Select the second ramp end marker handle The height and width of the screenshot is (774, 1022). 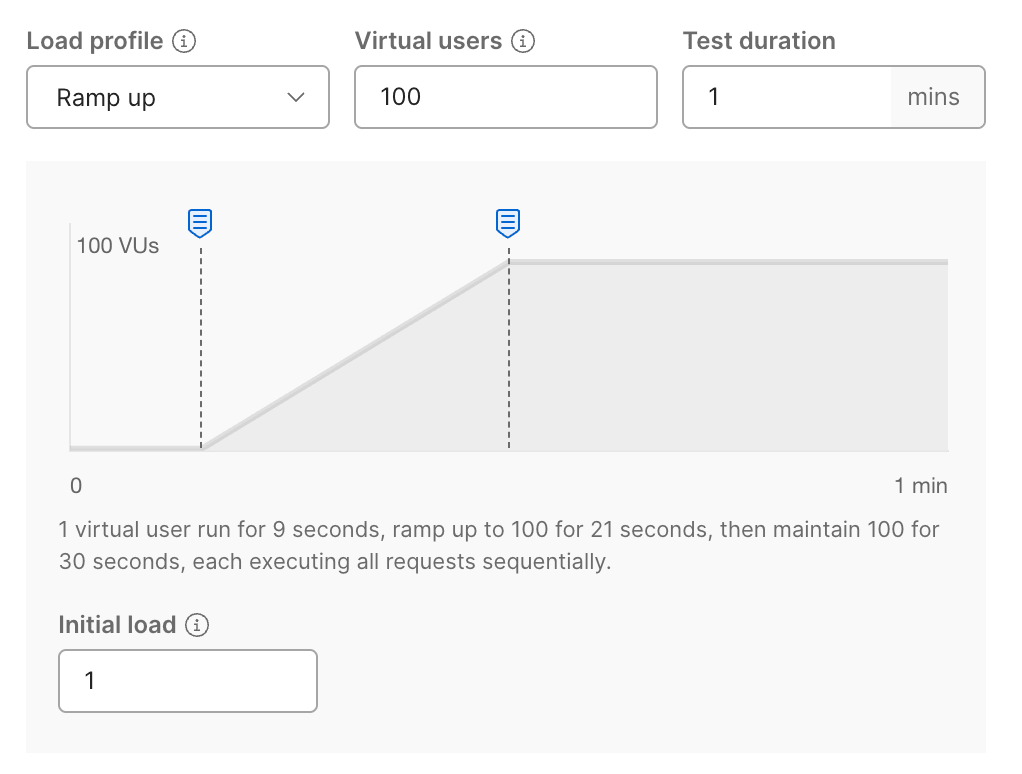[508, 223]
